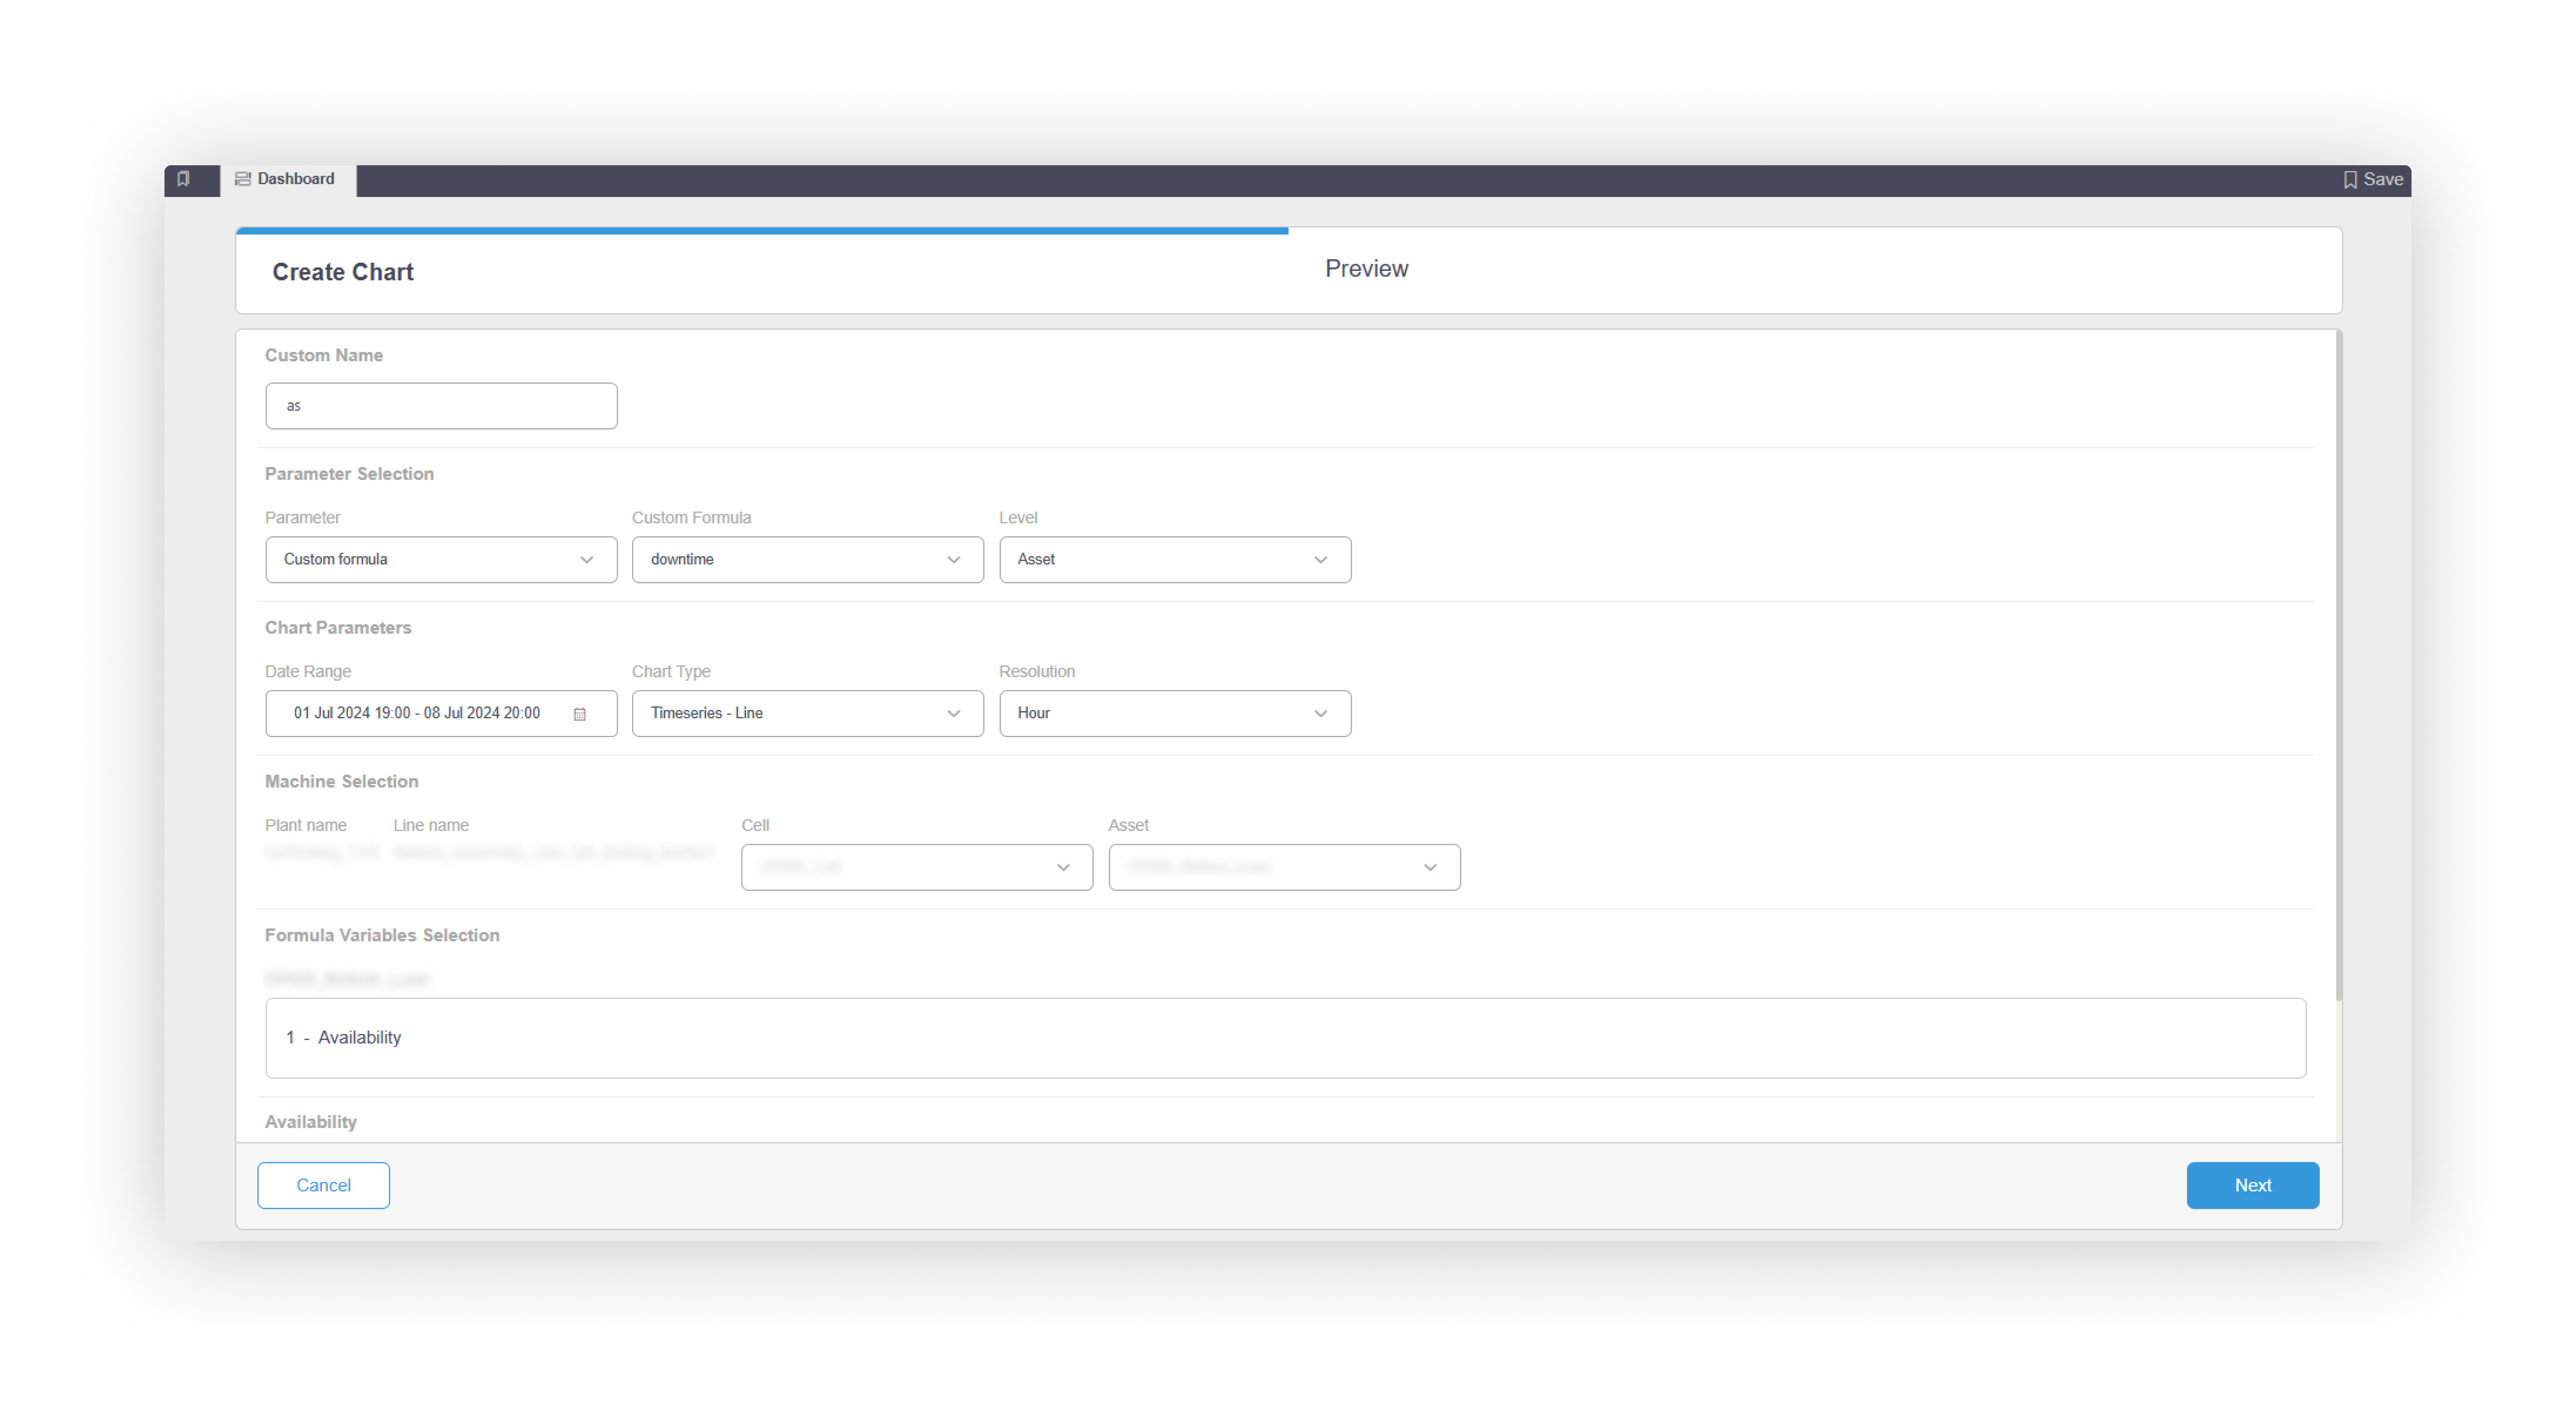Screen dimensions: 2576x1406
Task: Click the Date Range input field
Action: (441, 714)
